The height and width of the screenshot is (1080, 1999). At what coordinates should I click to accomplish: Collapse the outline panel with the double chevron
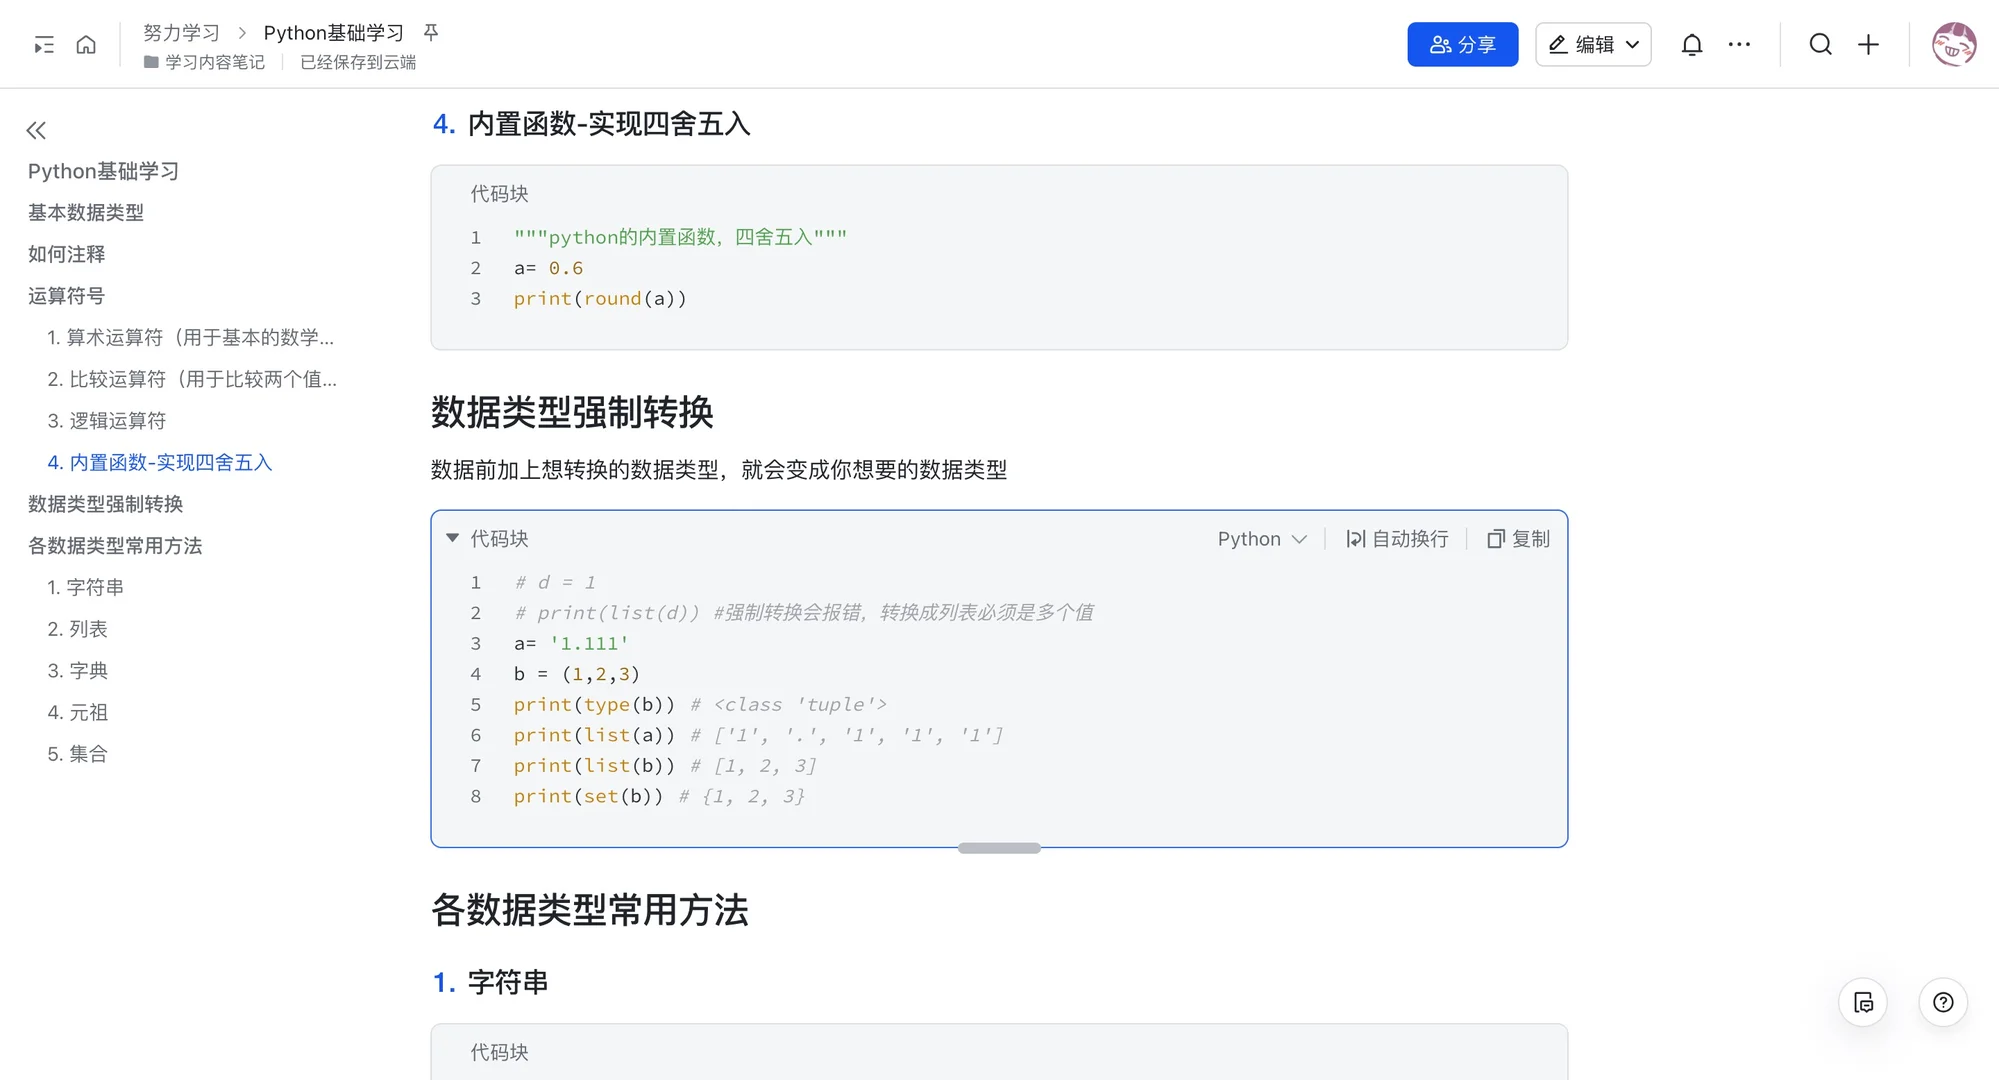36,130
